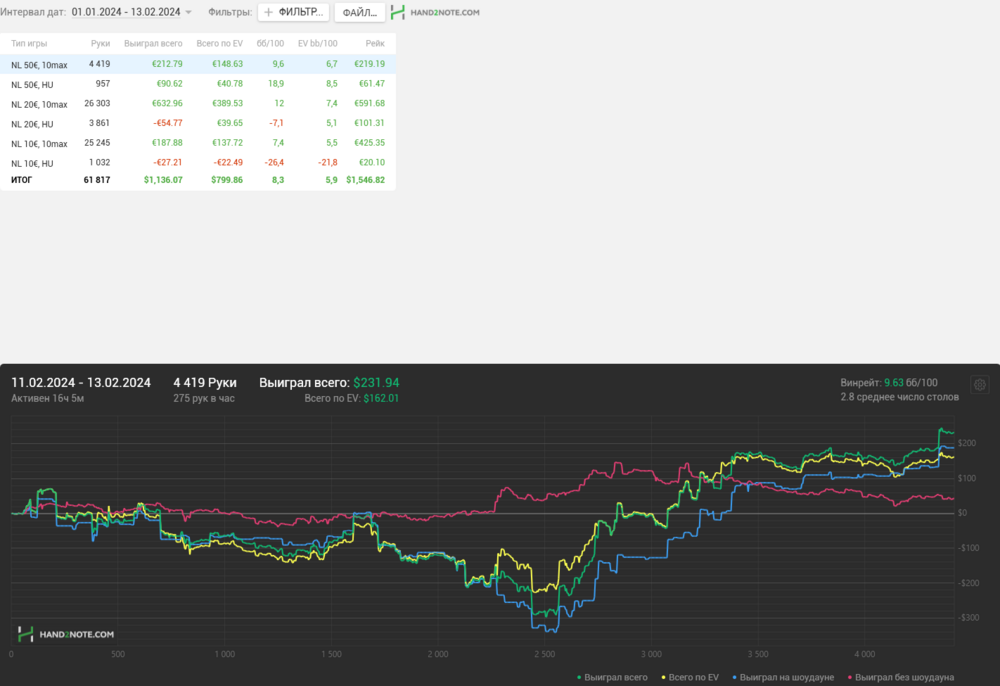
Task: Toggle the Выиграл всего legend series
Action: pos(612,677)
